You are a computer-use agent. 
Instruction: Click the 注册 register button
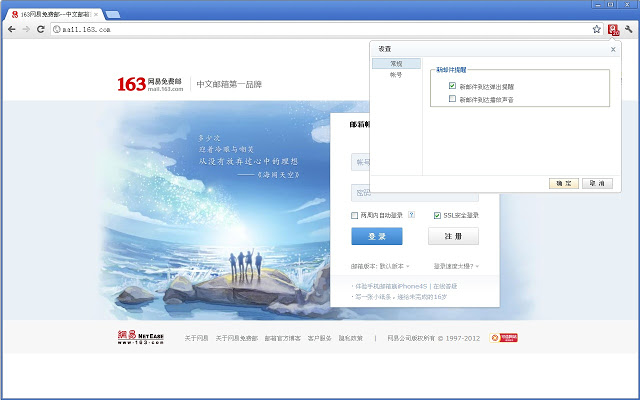click(x=453, y=236)
